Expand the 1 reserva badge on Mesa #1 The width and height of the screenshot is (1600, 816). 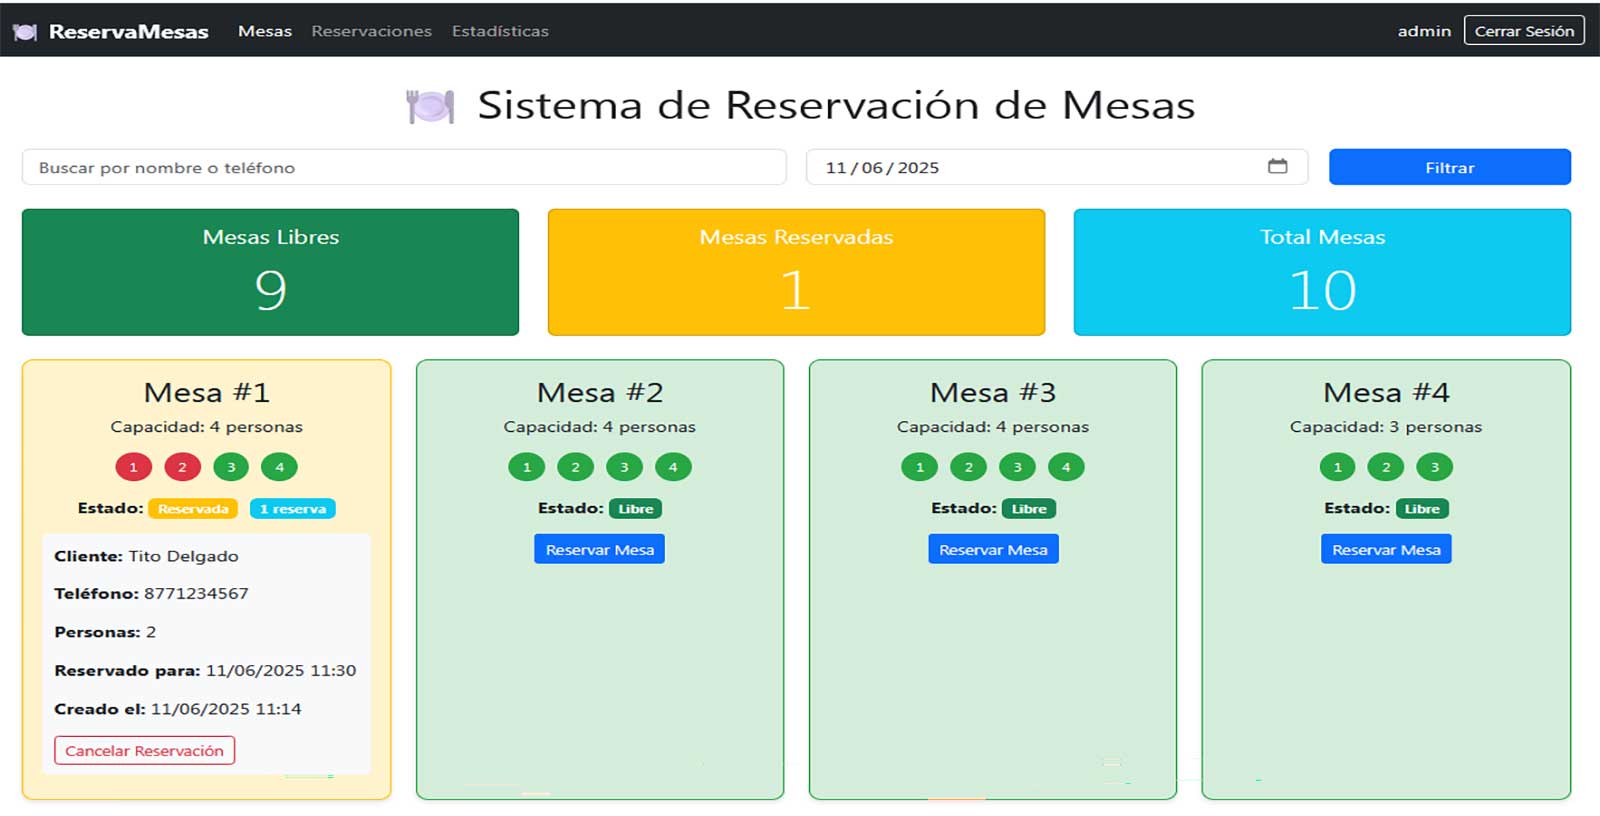pos(293,508)
